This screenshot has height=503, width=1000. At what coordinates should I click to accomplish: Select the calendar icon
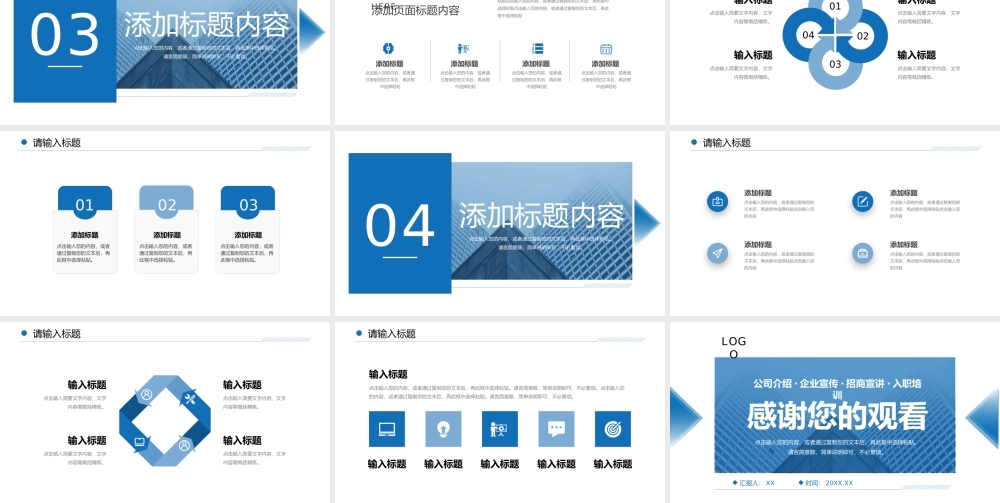(x=606, y=48)
